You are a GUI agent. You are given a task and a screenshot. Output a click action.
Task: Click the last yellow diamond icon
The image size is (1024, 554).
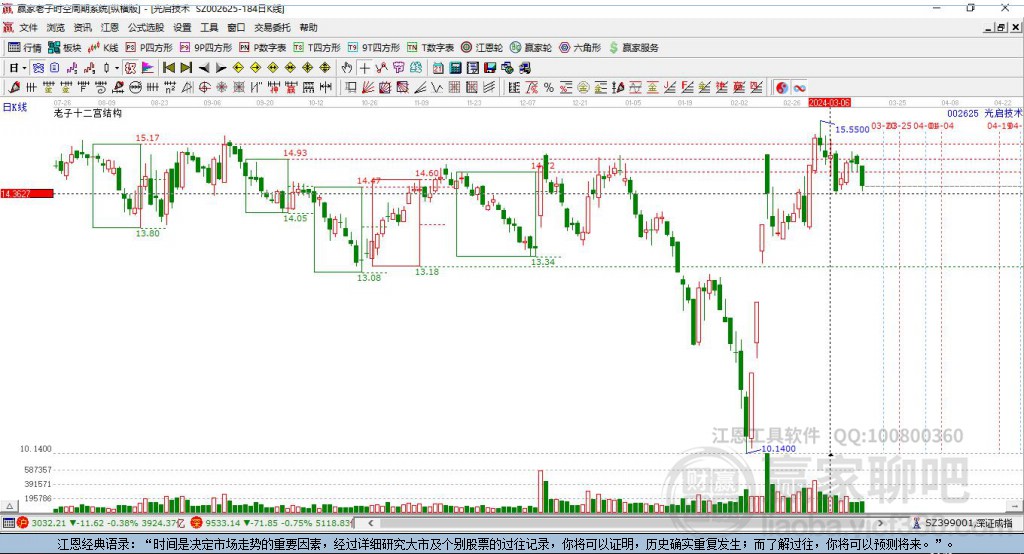tap(325, 68)
